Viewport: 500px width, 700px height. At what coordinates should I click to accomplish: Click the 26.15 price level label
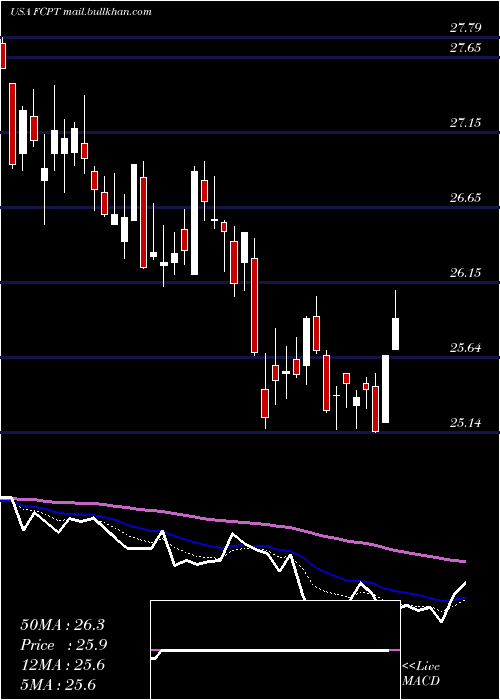click(x=465, y=273)
